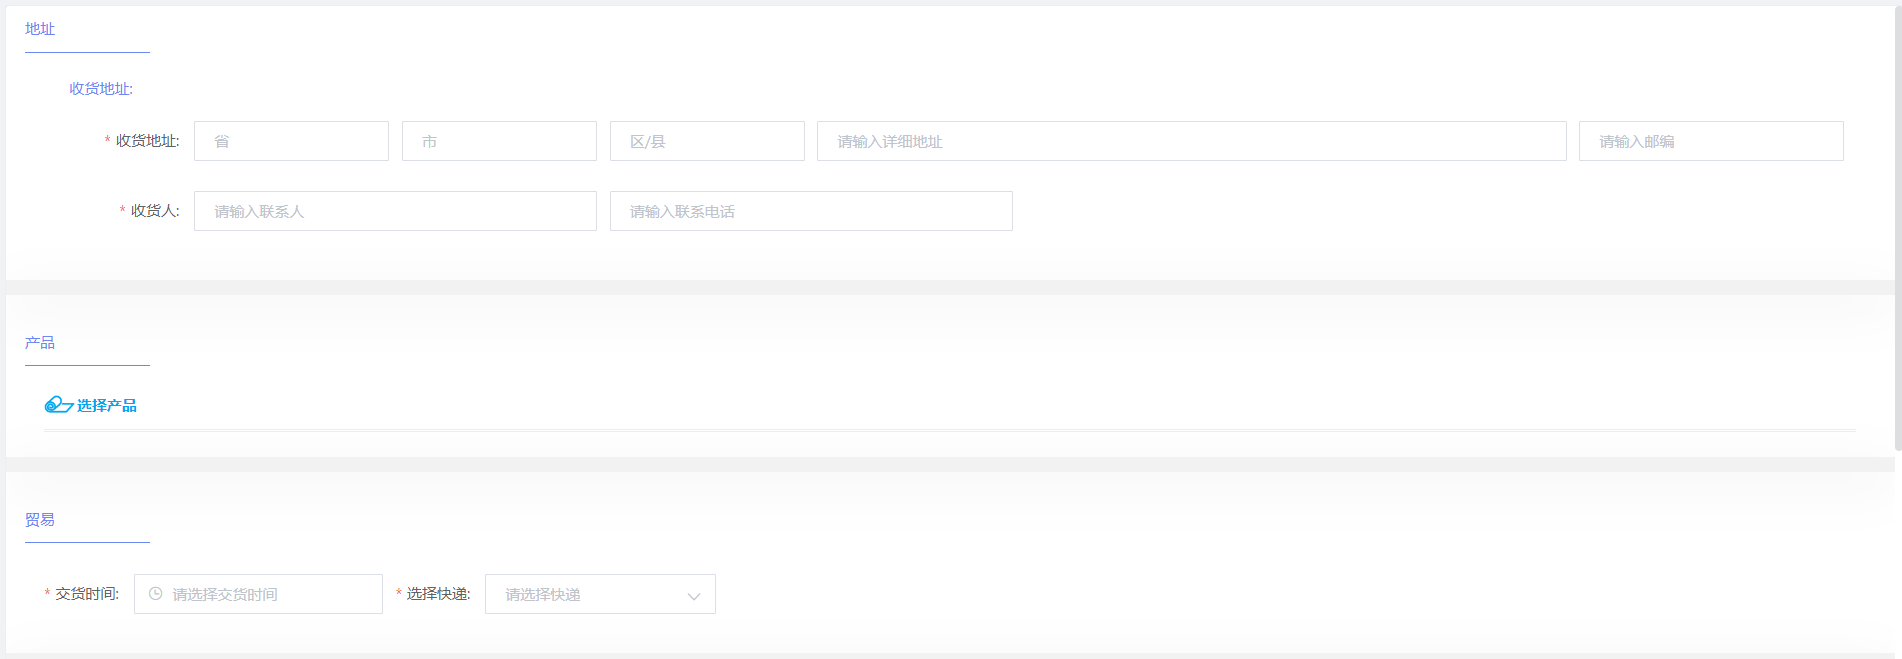Screen dimensions: 1902x659
Task: Open the 请选择交货时间 date picker
Action: tap(258, 594)
